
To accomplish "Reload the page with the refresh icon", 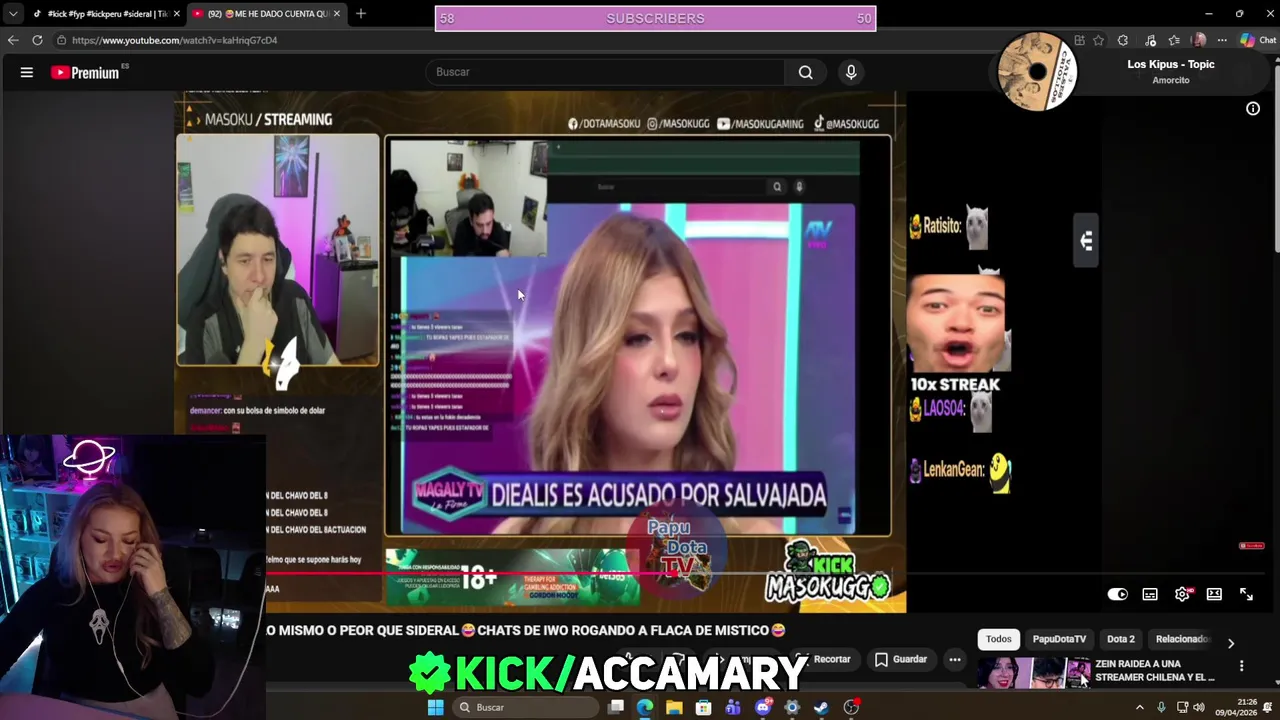I will 37,40.
